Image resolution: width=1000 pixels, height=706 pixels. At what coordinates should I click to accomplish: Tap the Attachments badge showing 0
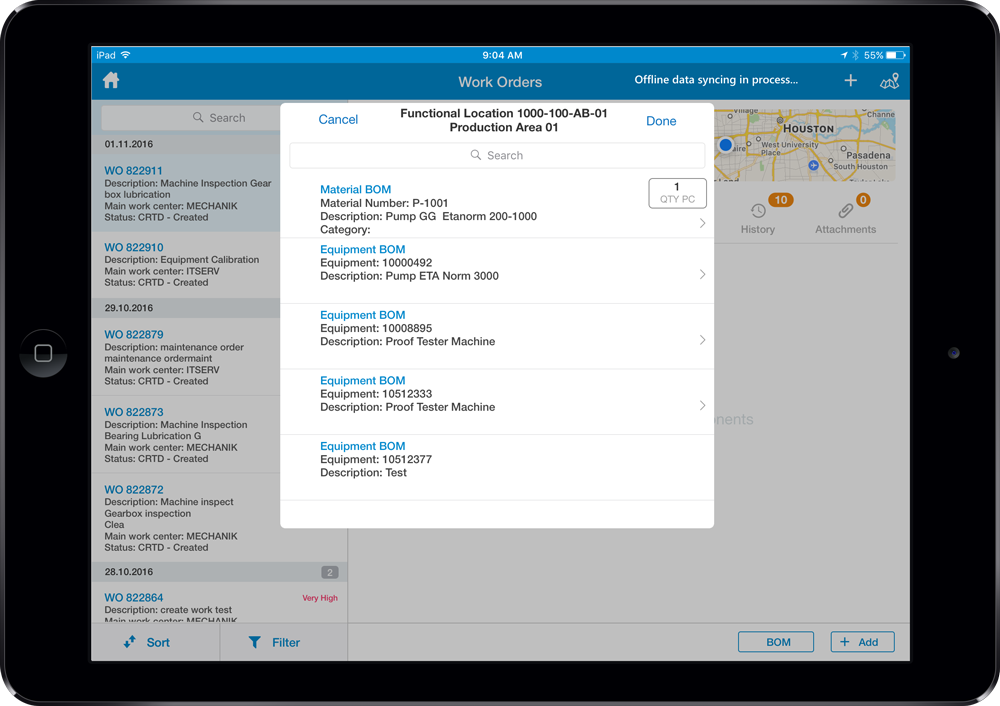pyautogui.click(x=863, y=200)
